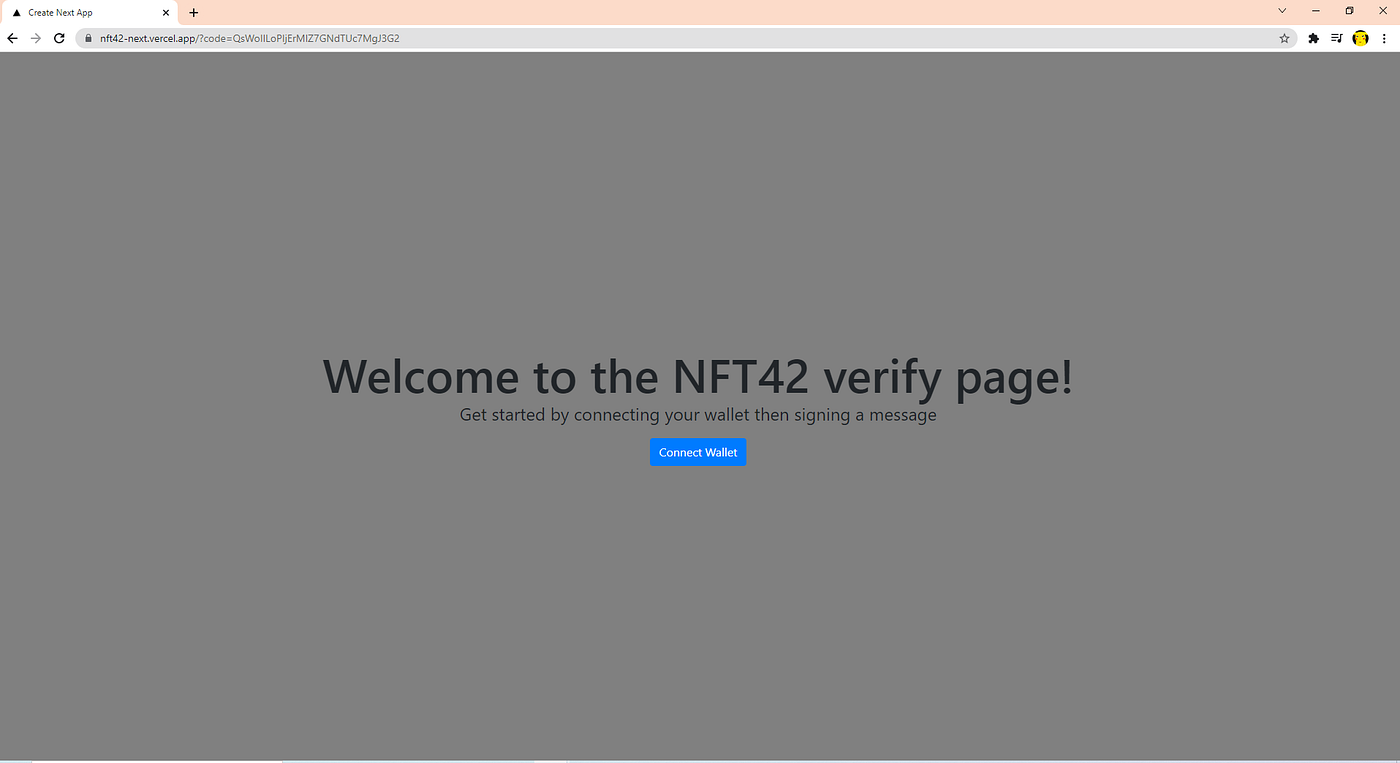Close the Create Next App tab

(166, 13)
